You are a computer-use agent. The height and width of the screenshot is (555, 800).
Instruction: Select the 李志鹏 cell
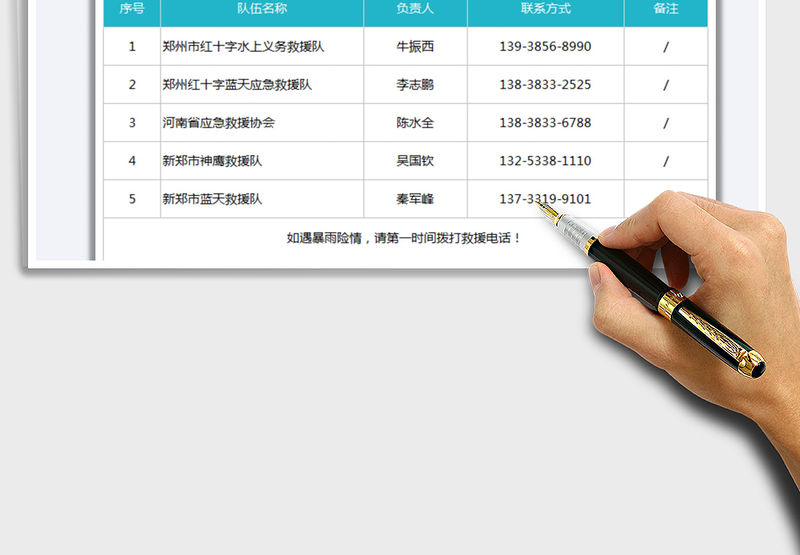(x=415, y=85)
